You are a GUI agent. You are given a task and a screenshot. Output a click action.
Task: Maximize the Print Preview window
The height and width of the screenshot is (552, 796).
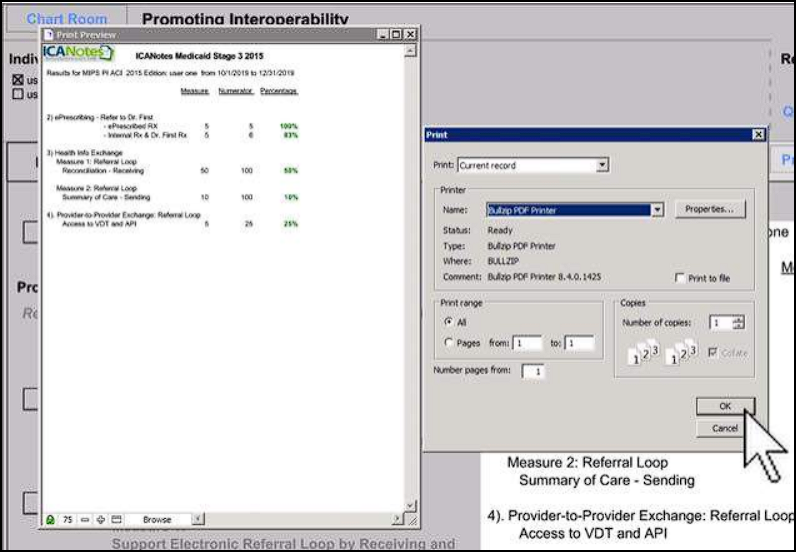coord(396,34)
